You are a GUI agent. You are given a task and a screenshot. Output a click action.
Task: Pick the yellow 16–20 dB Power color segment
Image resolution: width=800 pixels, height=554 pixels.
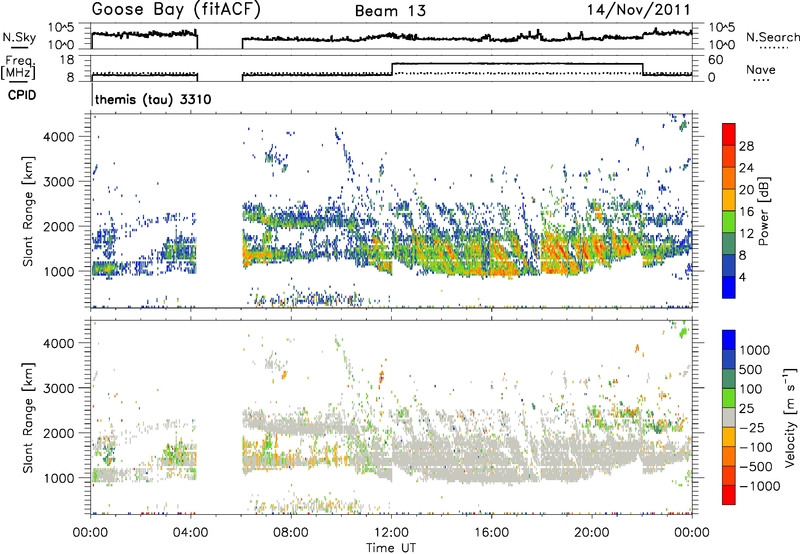[x=729, y=200]
